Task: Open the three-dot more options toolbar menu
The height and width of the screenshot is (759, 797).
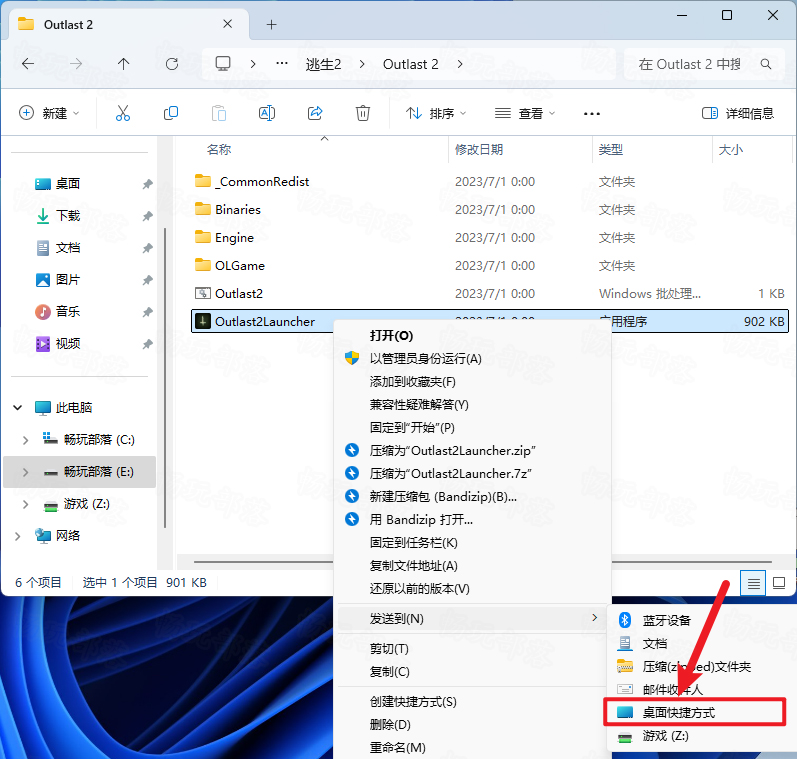Action: (x=592, y=113)
